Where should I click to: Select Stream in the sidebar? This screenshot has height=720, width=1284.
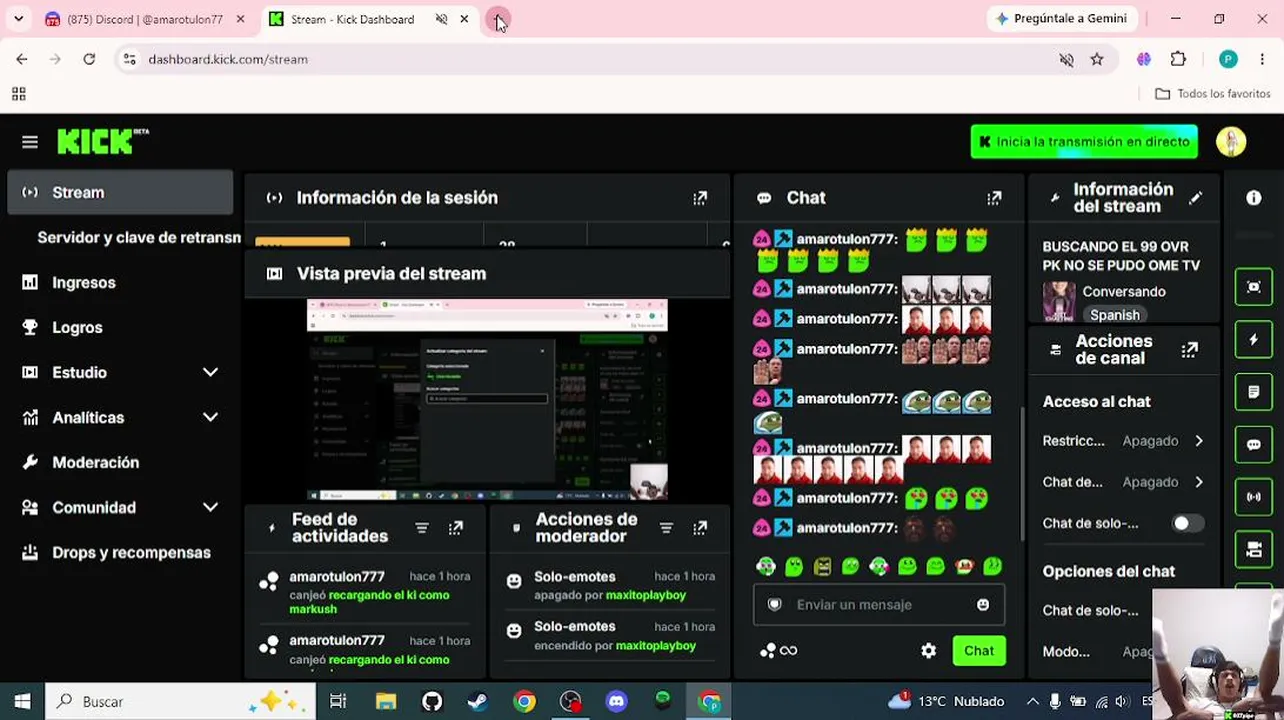coord(120,193)
